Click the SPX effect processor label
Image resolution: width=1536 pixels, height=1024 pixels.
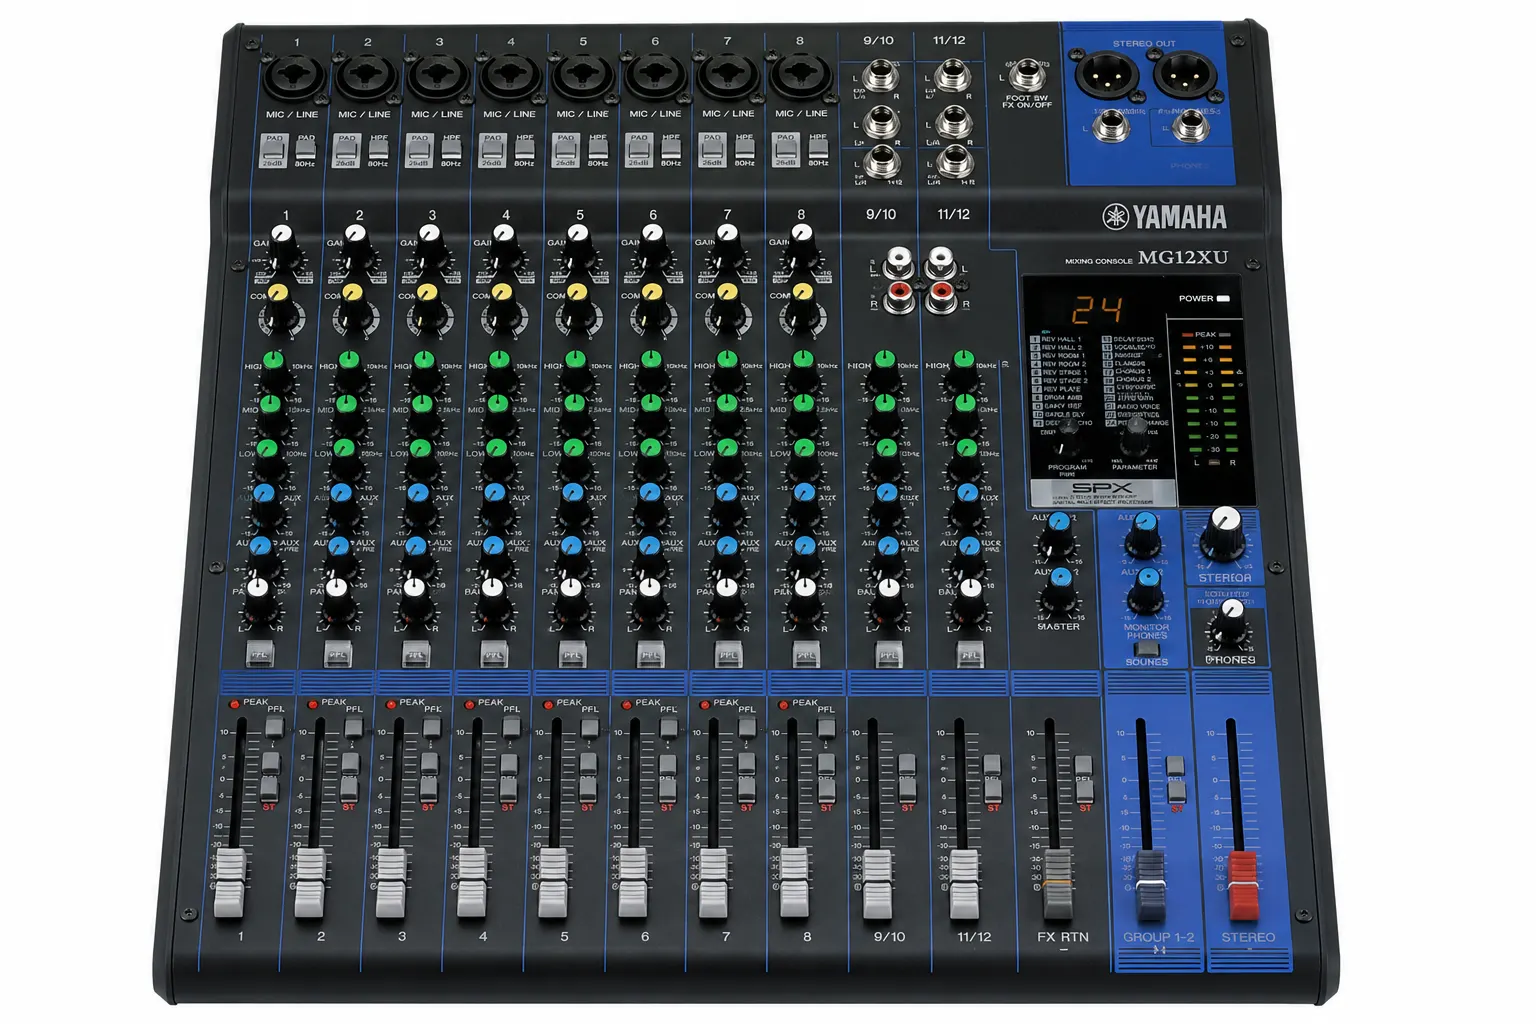(1102, 488)
